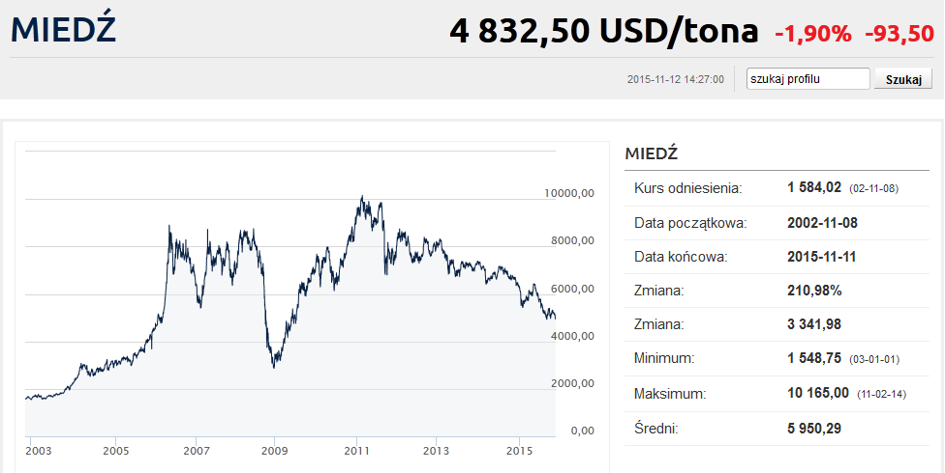Screen dimensions: 945x473
Task: Click the Minimum value 1 548,75
Action: click(x=817, y=358)
